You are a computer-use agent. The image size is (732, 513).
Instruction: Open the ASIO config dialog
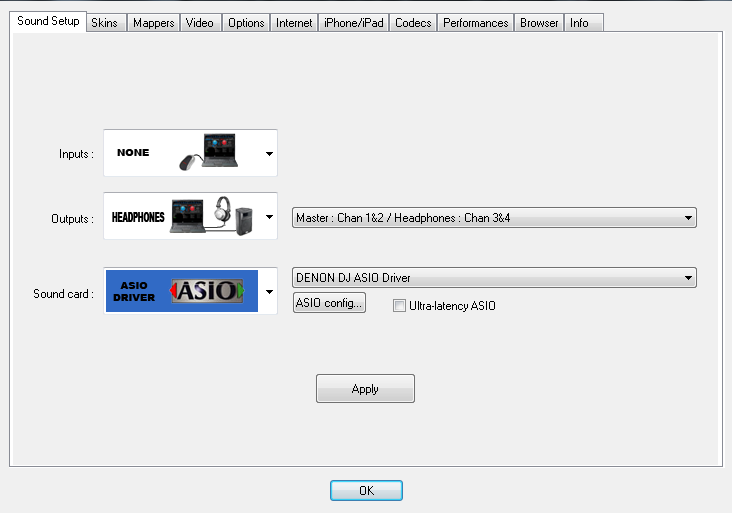click(329, 302)
